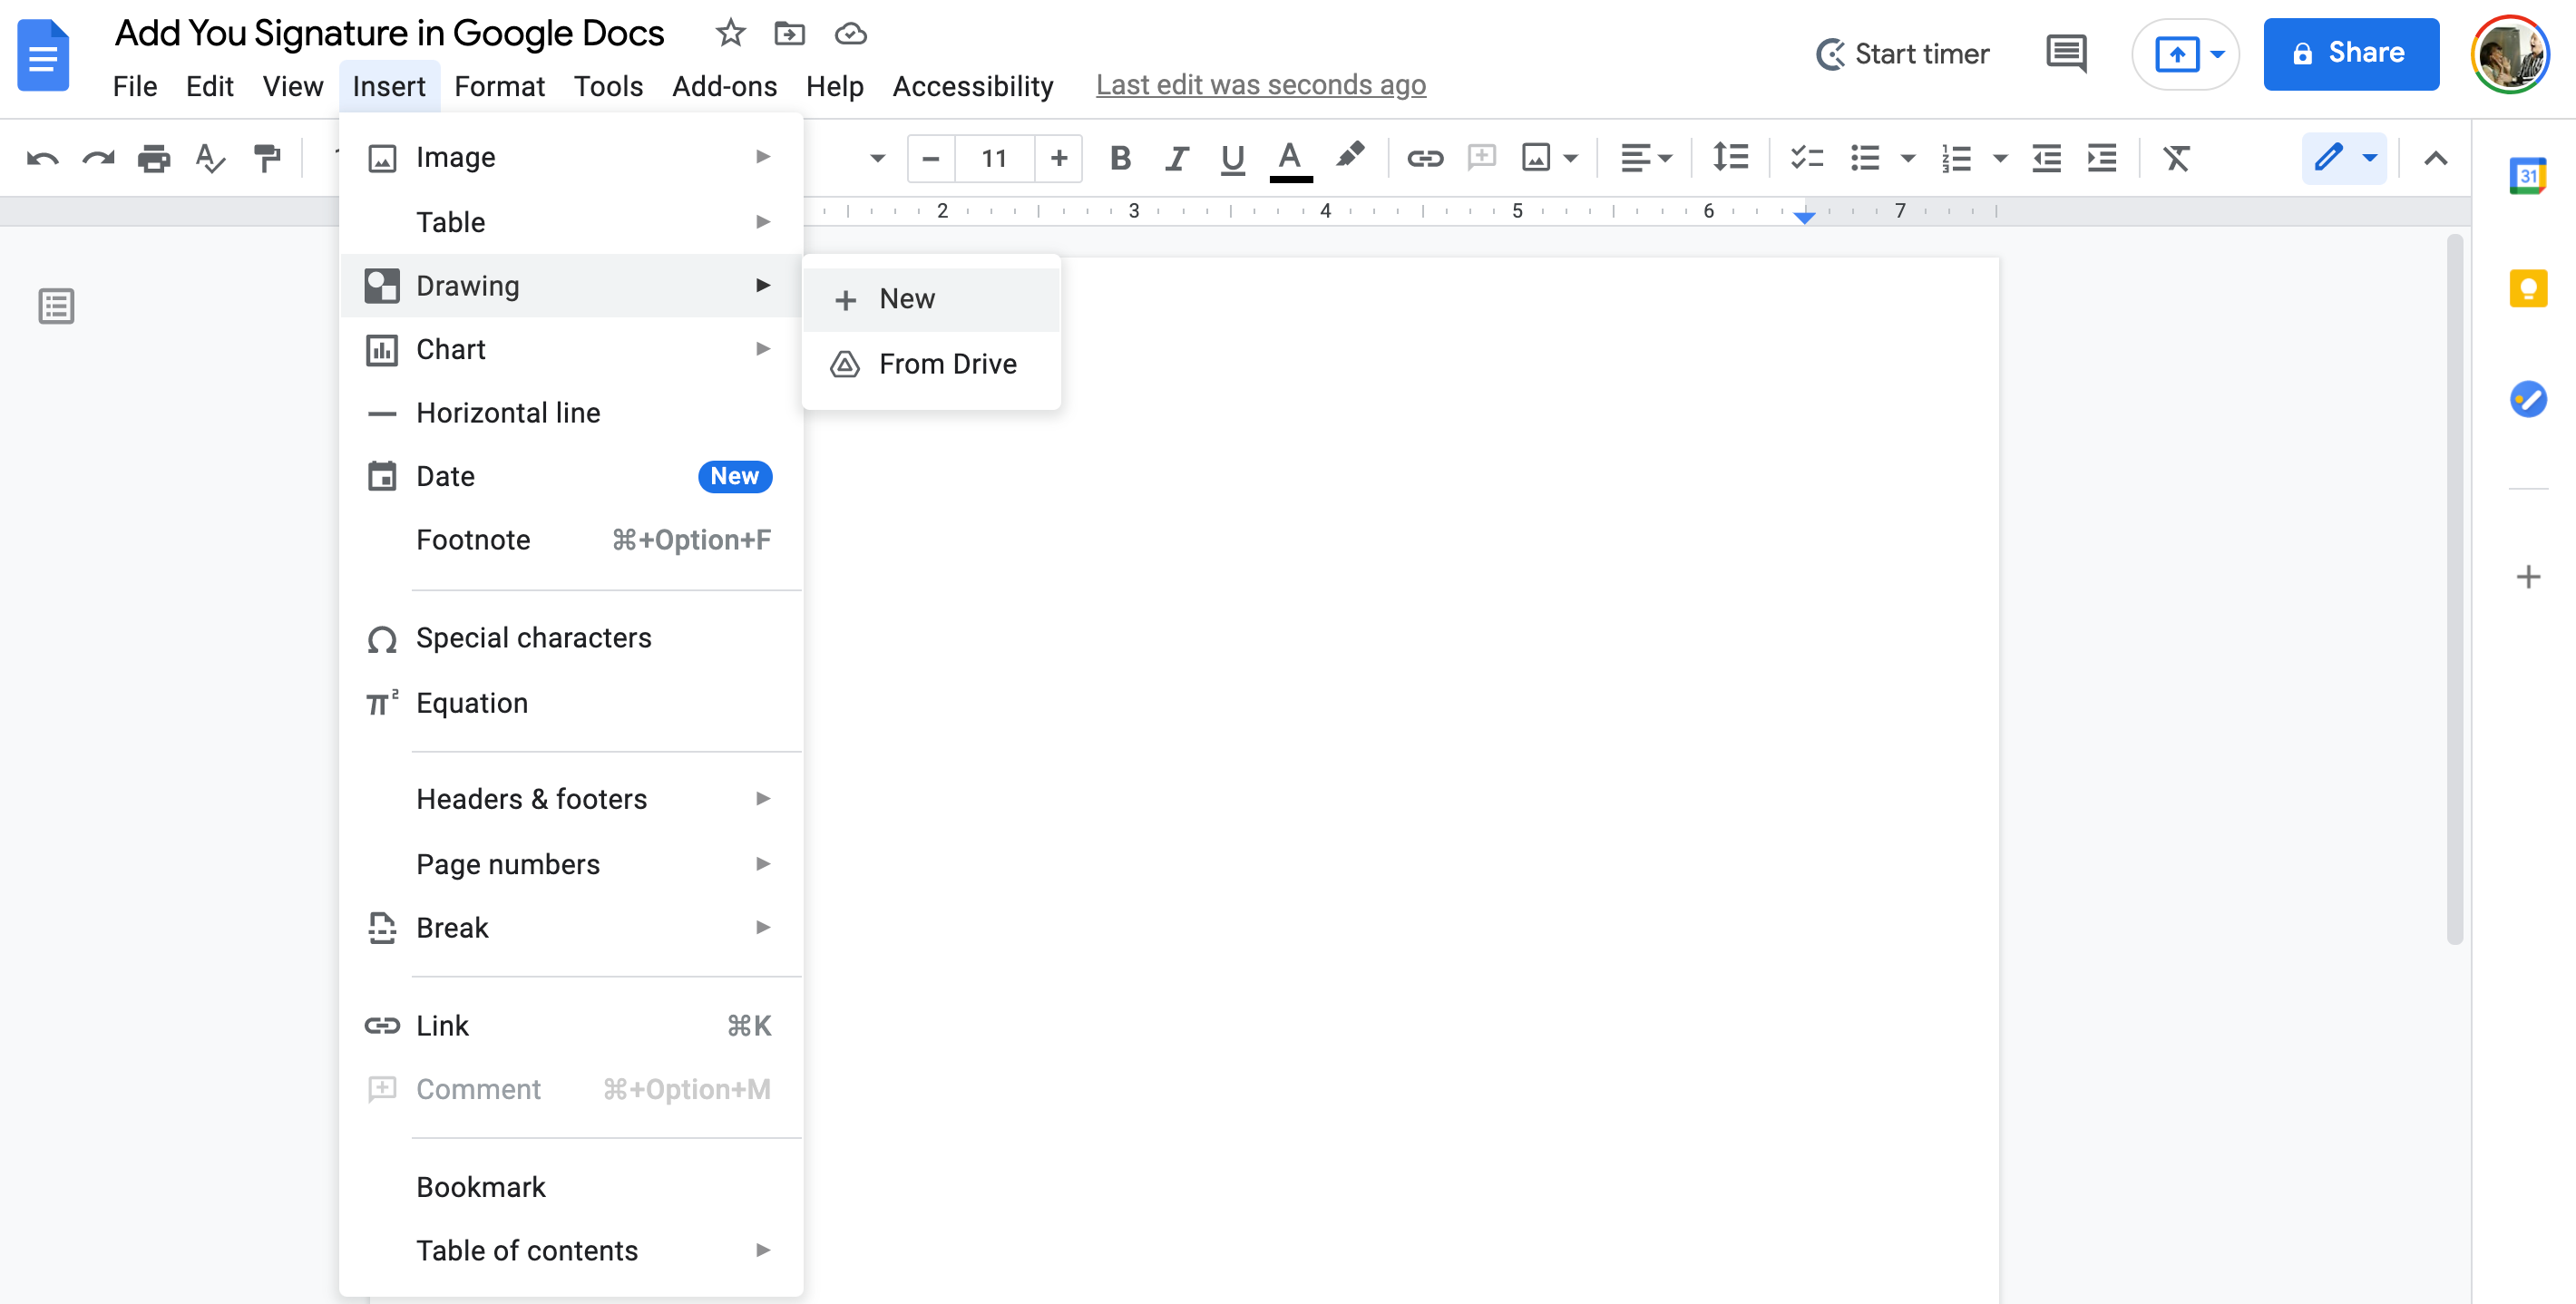Select New from the Drawing submenu

(905, 298)
